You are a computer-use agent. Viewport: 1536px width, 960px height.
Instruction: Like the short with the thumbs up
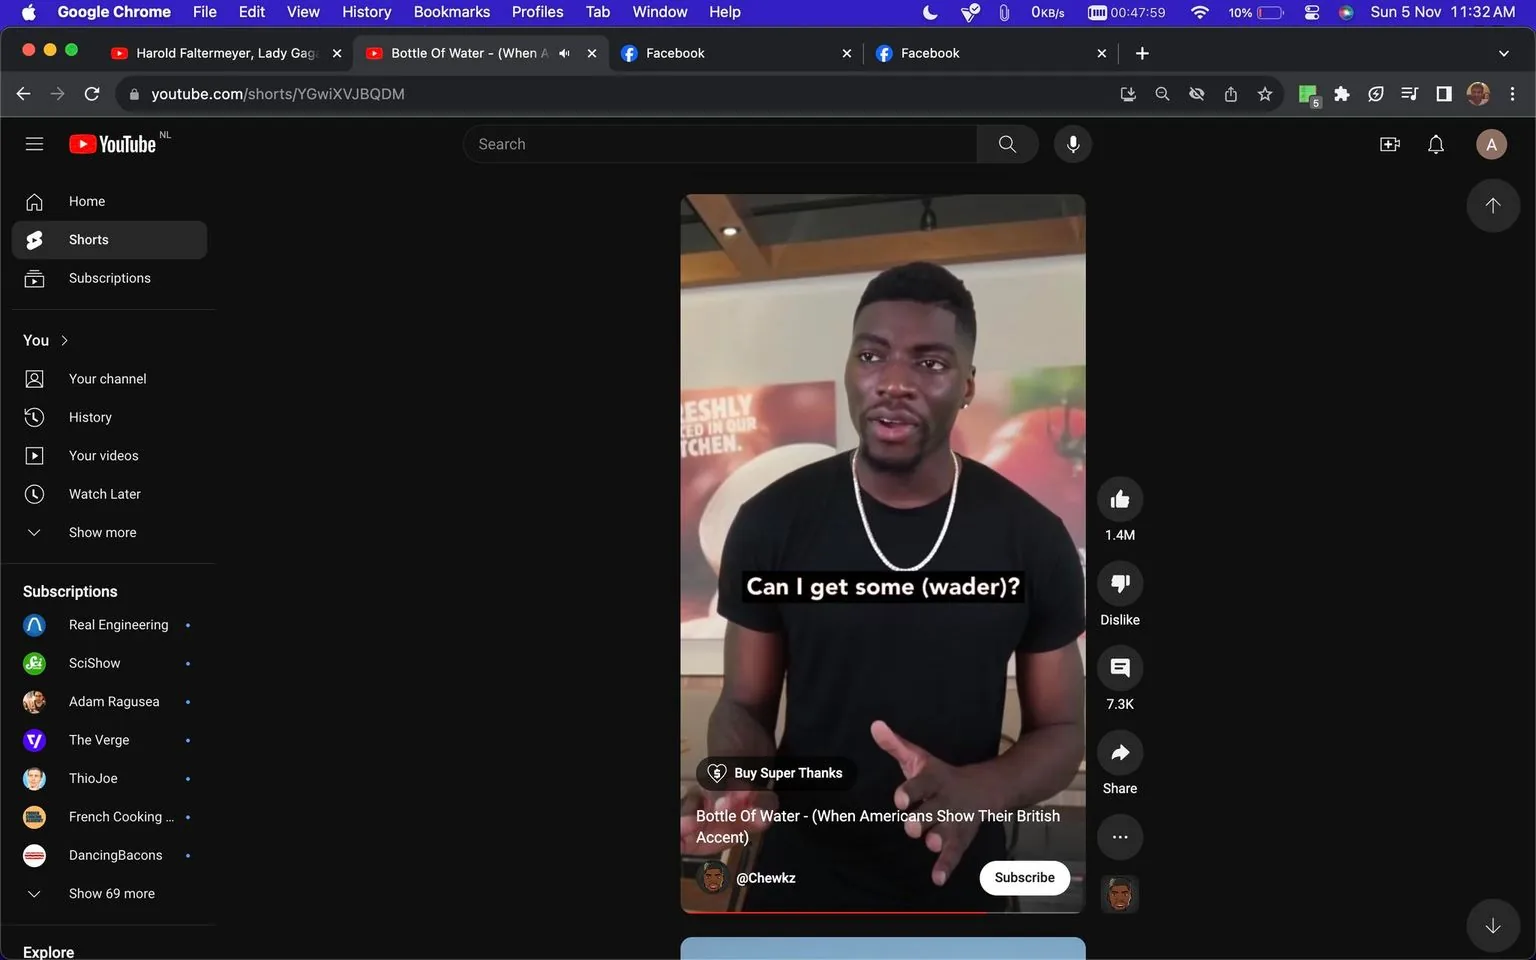pos(1119,498)
